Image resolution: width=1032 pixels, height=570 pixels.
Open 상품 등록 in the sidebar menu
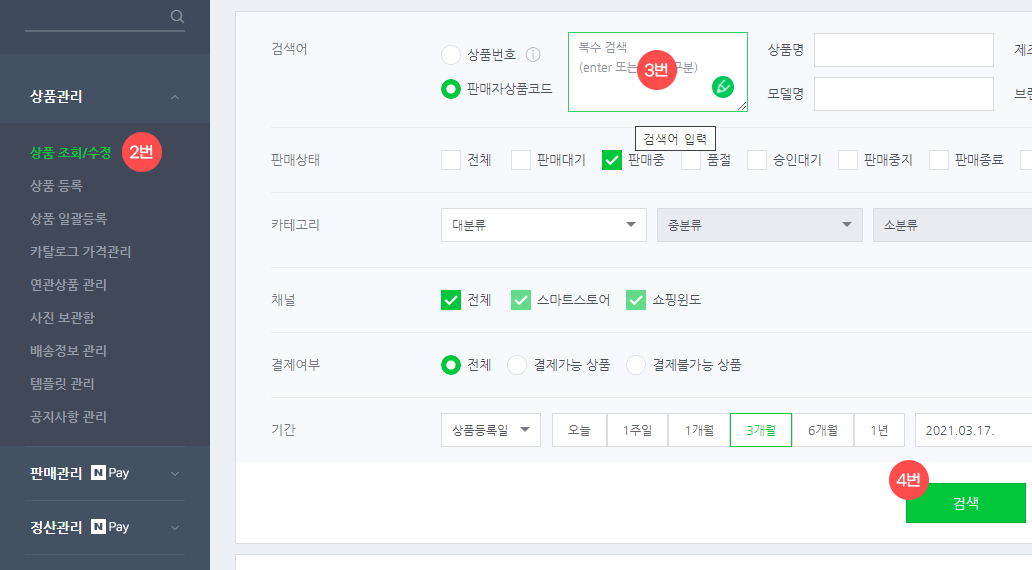click(x=56, y=185)
